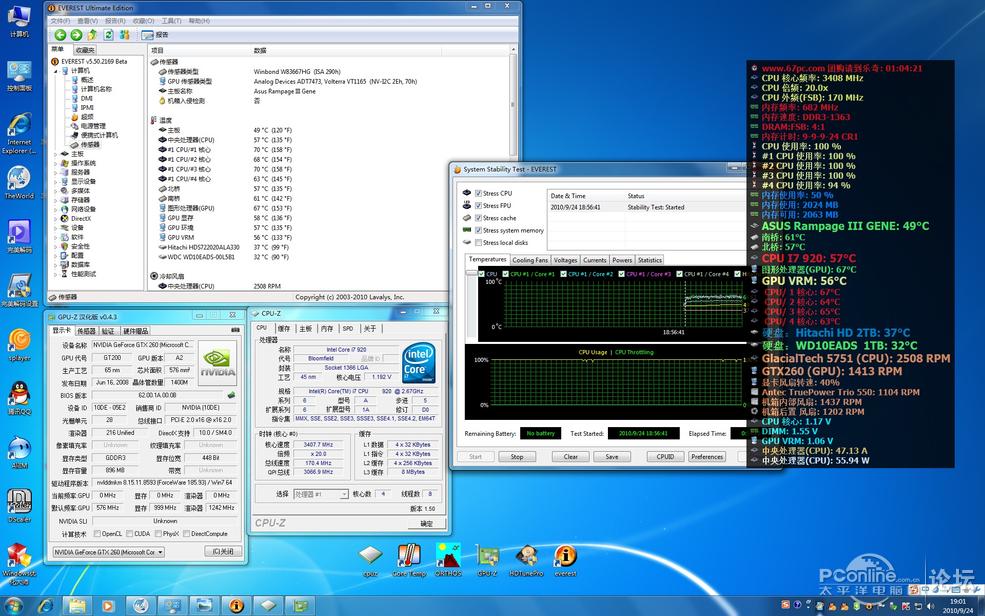Switch to the 传感器 tab in GPU-Z
Viewport: 985px width, 616px height.
(x=86, y=331)
